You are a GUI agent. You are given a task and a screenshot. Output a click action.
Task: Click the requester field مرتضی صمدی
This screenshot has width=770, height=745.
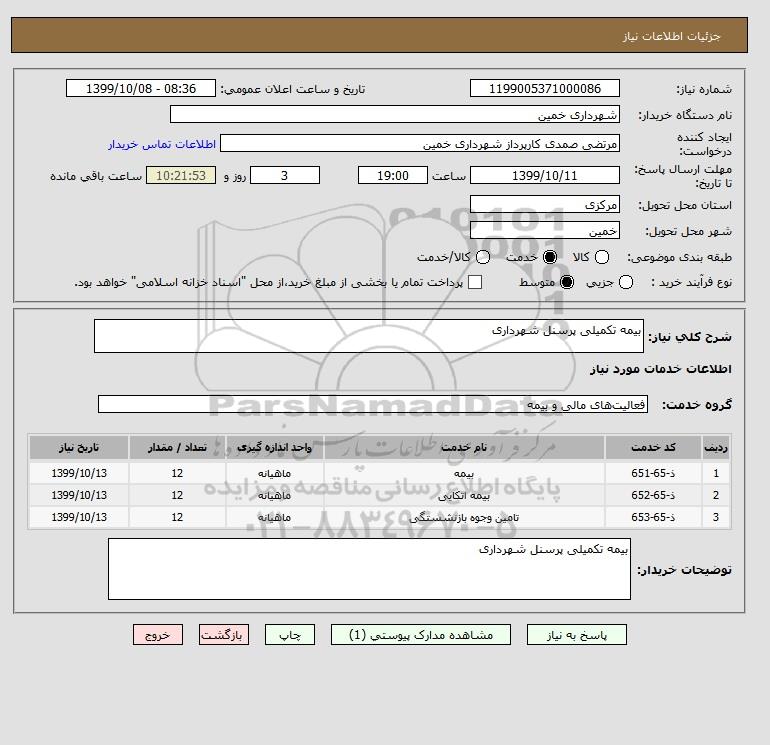[x=420, y=144]
